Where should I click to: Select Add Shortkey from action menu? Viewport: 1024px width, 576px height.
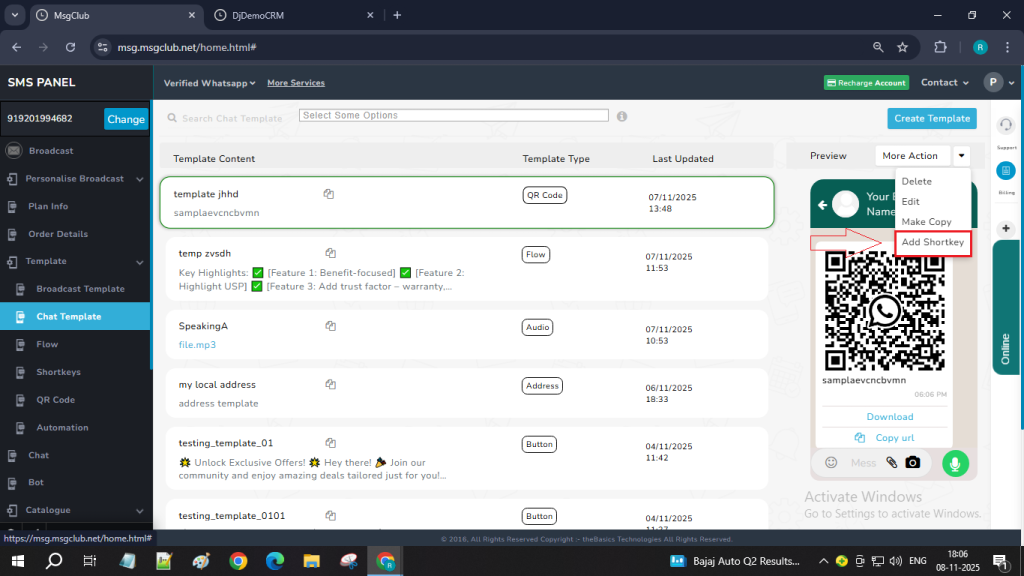[x=932, y=242]
